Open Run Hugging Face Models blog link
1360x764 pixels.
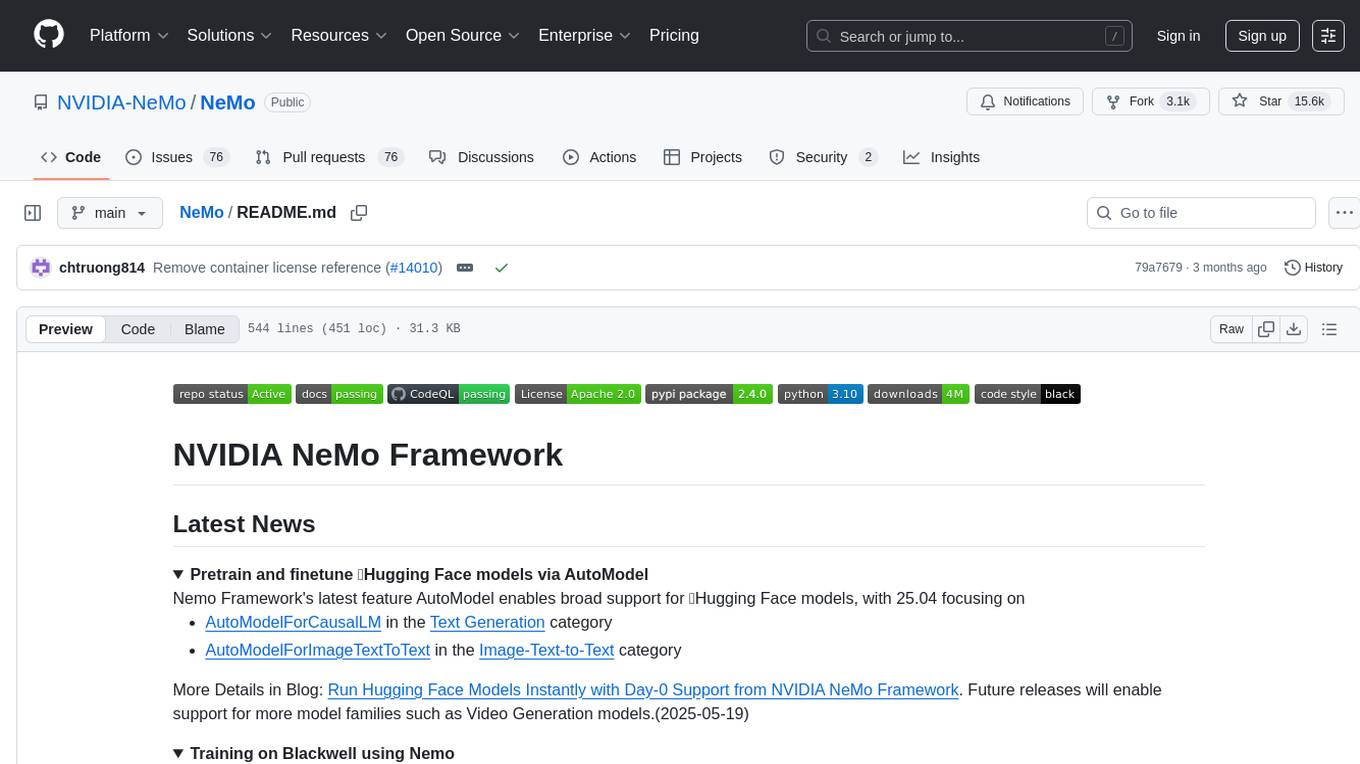pyautogui.click(x=644, y=690)
